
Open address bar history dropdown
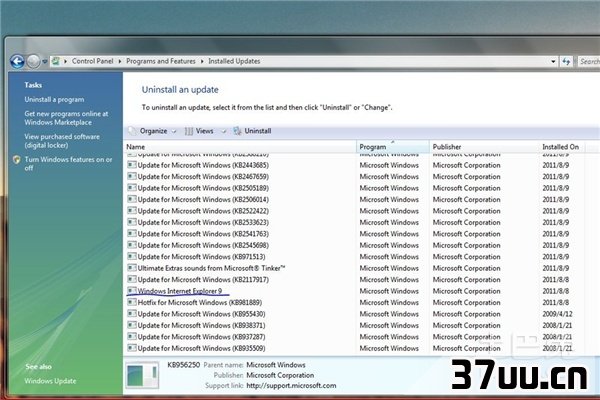(x=553, y=61)
